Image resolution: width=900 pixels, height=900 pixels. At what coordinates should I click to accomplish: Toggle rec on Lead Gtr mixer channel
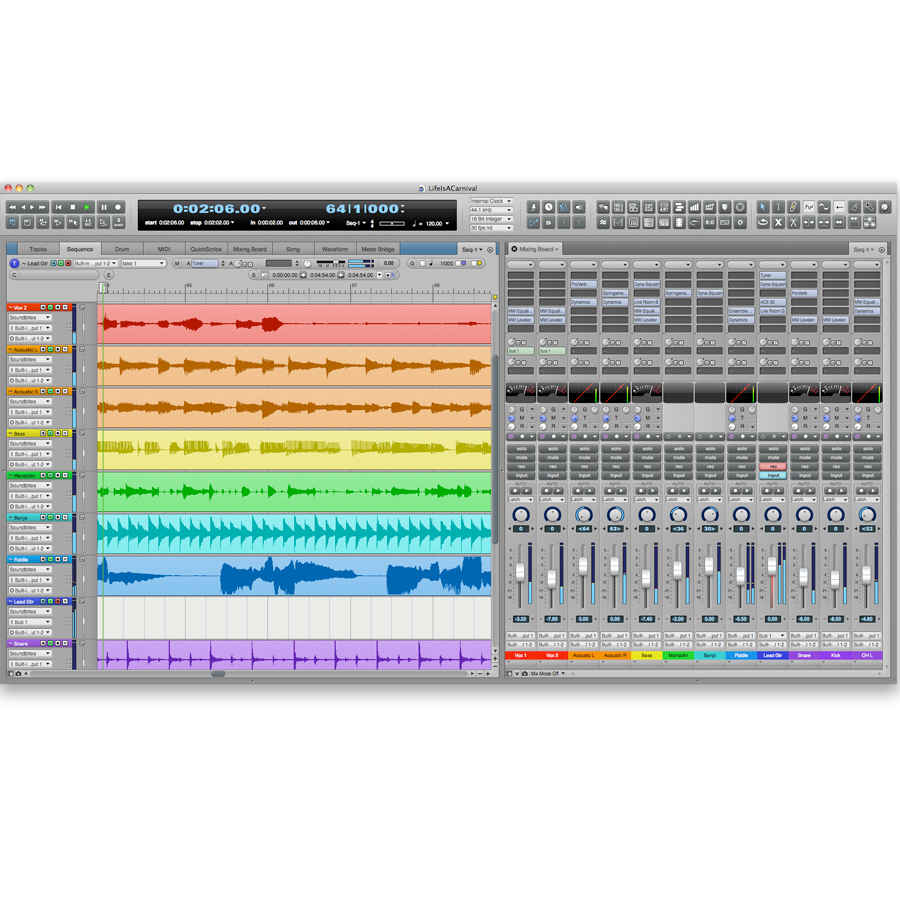coord(773,466)
